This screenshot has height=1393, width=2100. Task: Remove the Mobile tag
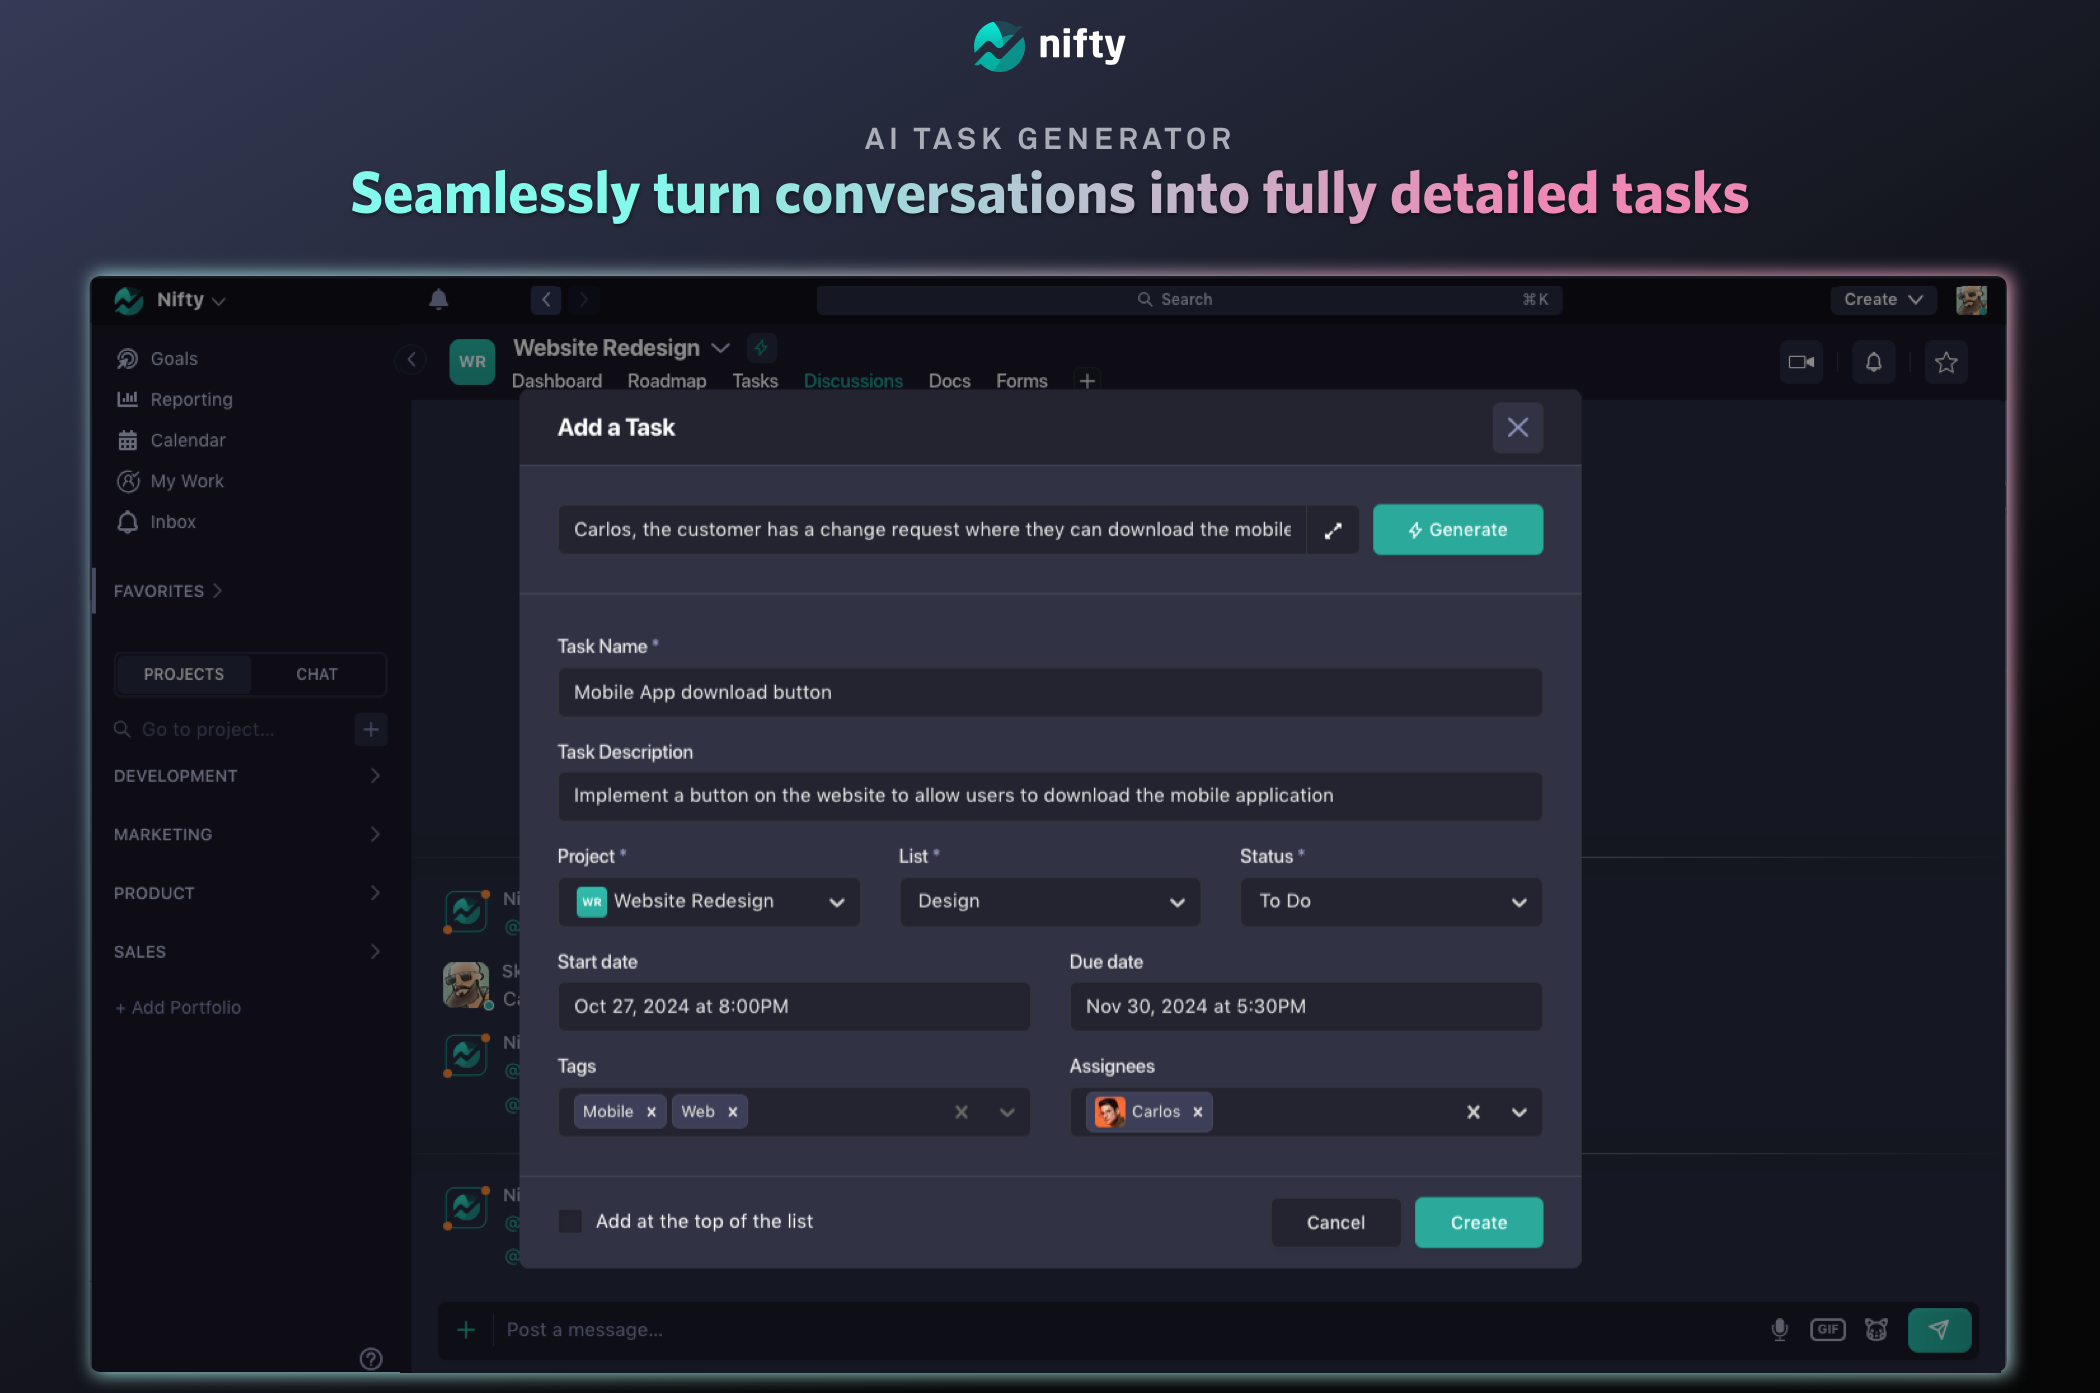click(651, 1112)
